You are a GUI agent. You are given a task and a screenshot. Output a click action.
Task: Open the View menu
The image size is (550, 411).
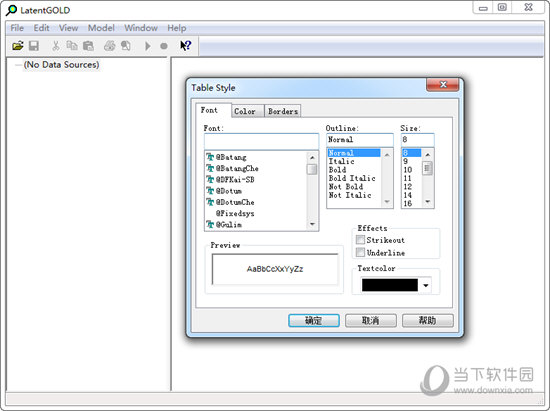pyautogui.click(x=68, y=28)
